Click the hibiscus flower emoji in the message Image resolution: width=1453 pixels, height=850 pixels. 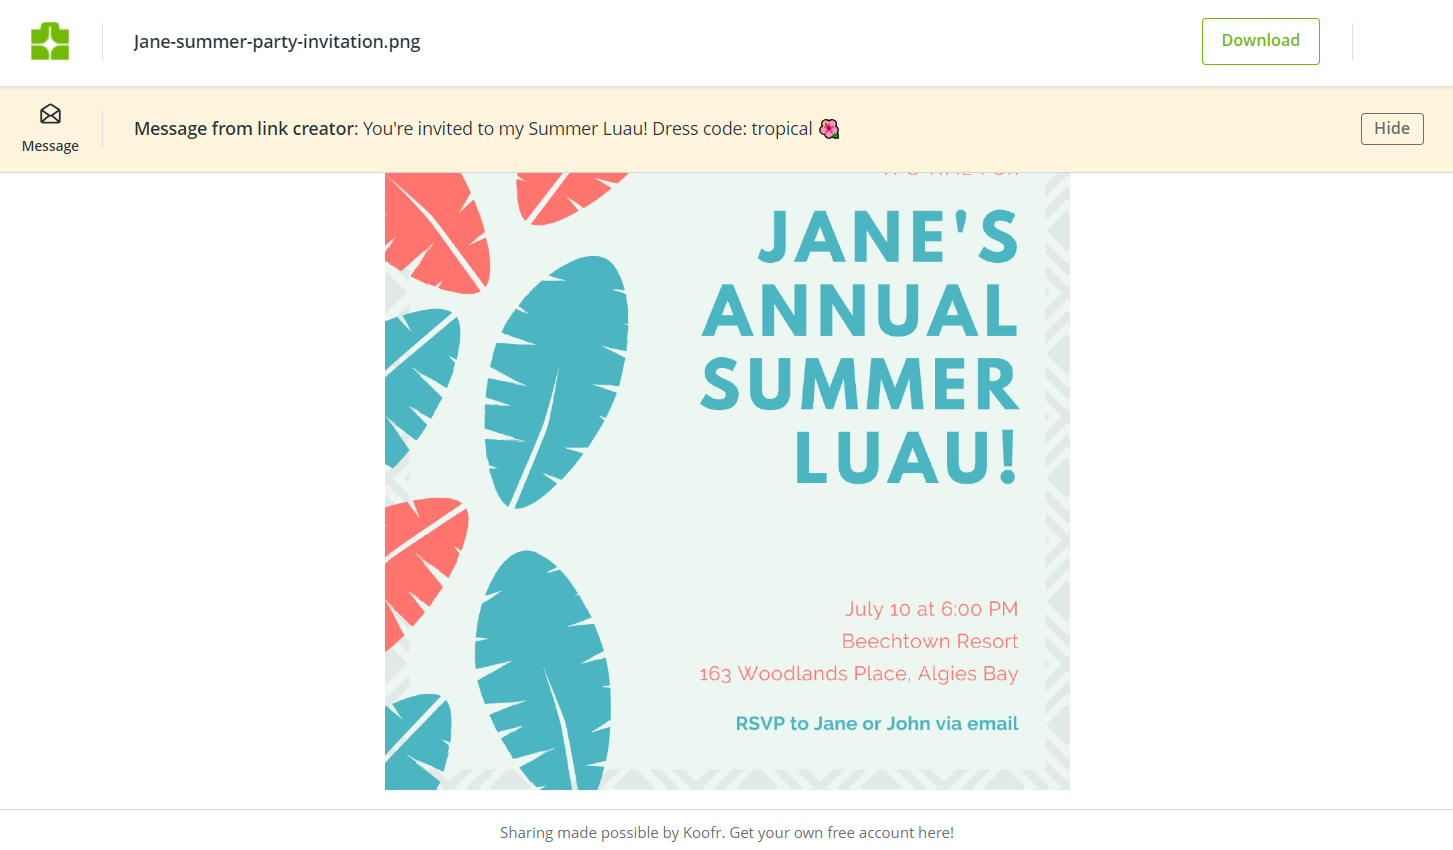(829, 129)
